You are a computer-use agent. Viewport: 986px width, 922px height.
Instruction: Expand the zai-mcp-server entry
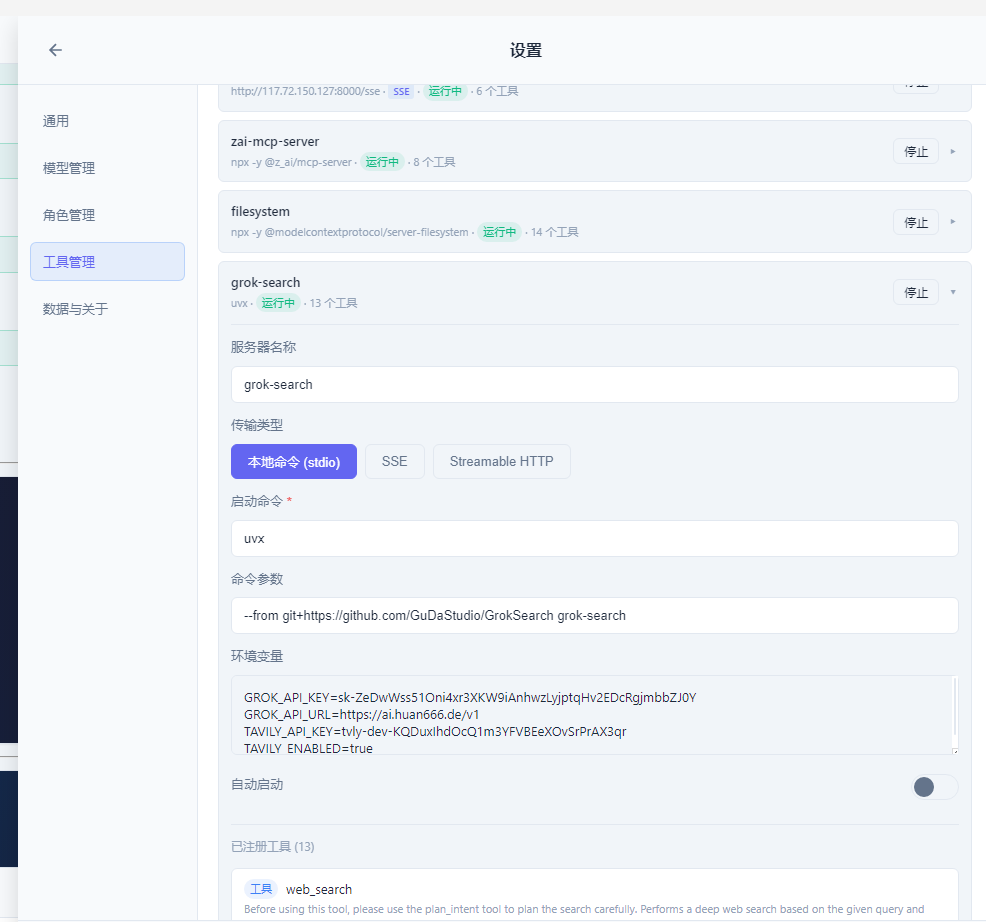point(953,152)
